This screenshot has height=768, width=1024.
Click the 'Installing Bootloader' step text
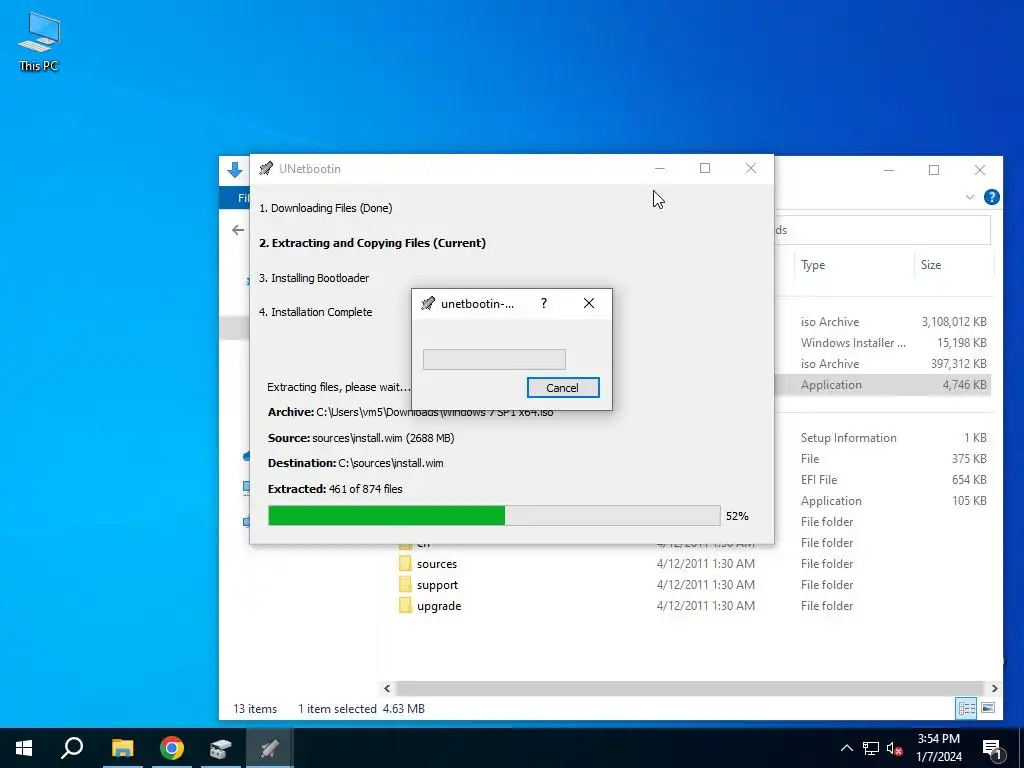[x=314, y=278]
